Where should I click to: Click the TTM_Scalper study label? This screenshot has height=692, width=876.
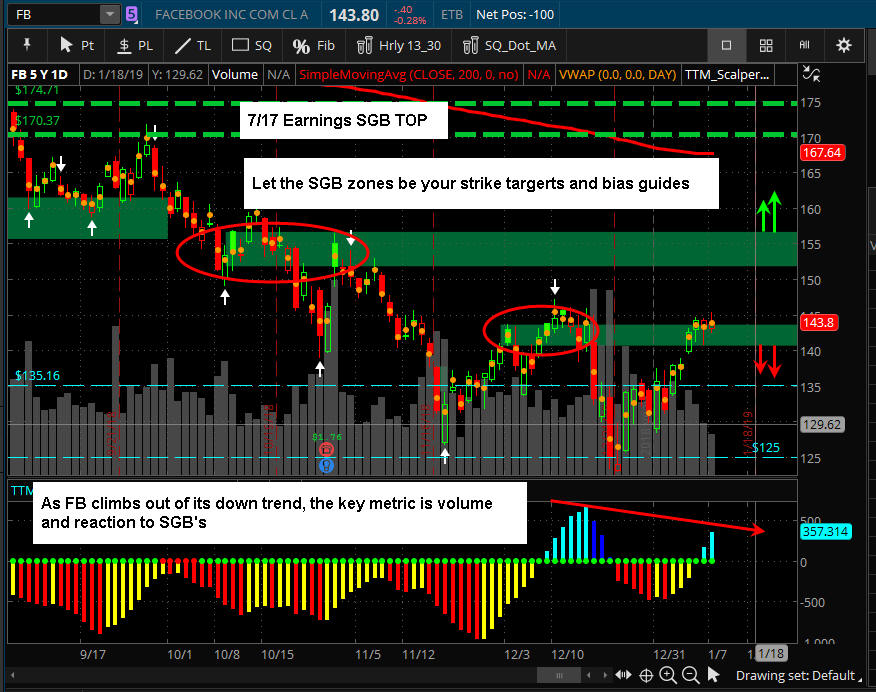point(727,74)
